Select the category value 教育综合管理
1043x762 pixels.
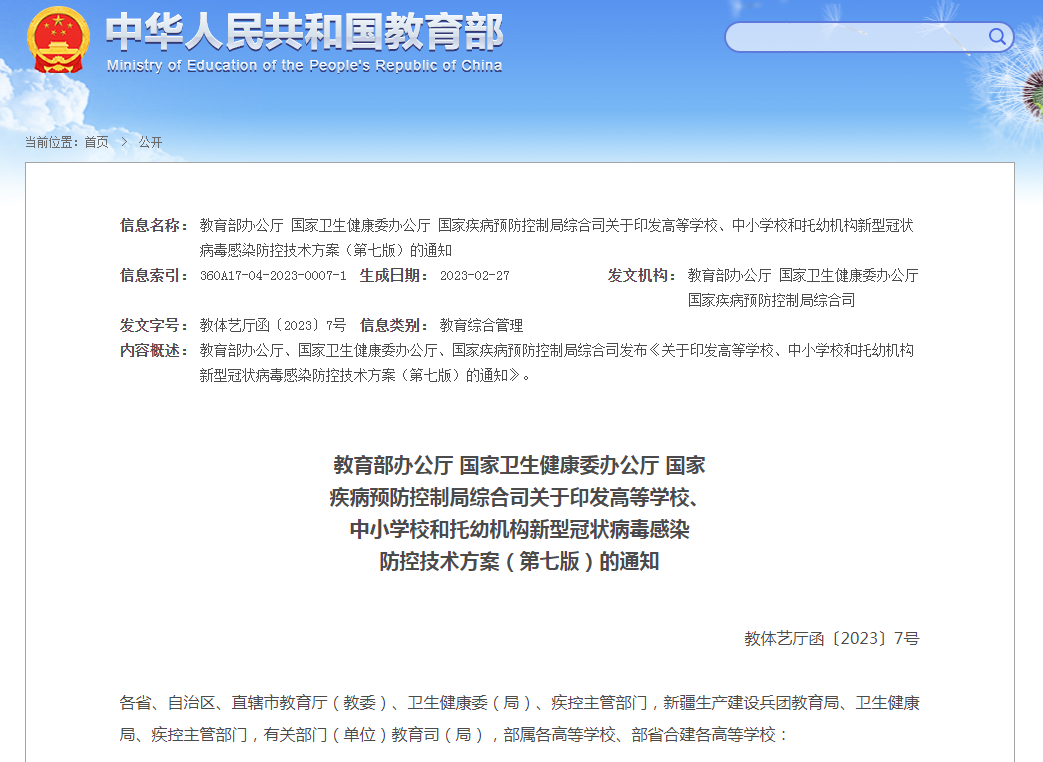click(x=482, y=325)
